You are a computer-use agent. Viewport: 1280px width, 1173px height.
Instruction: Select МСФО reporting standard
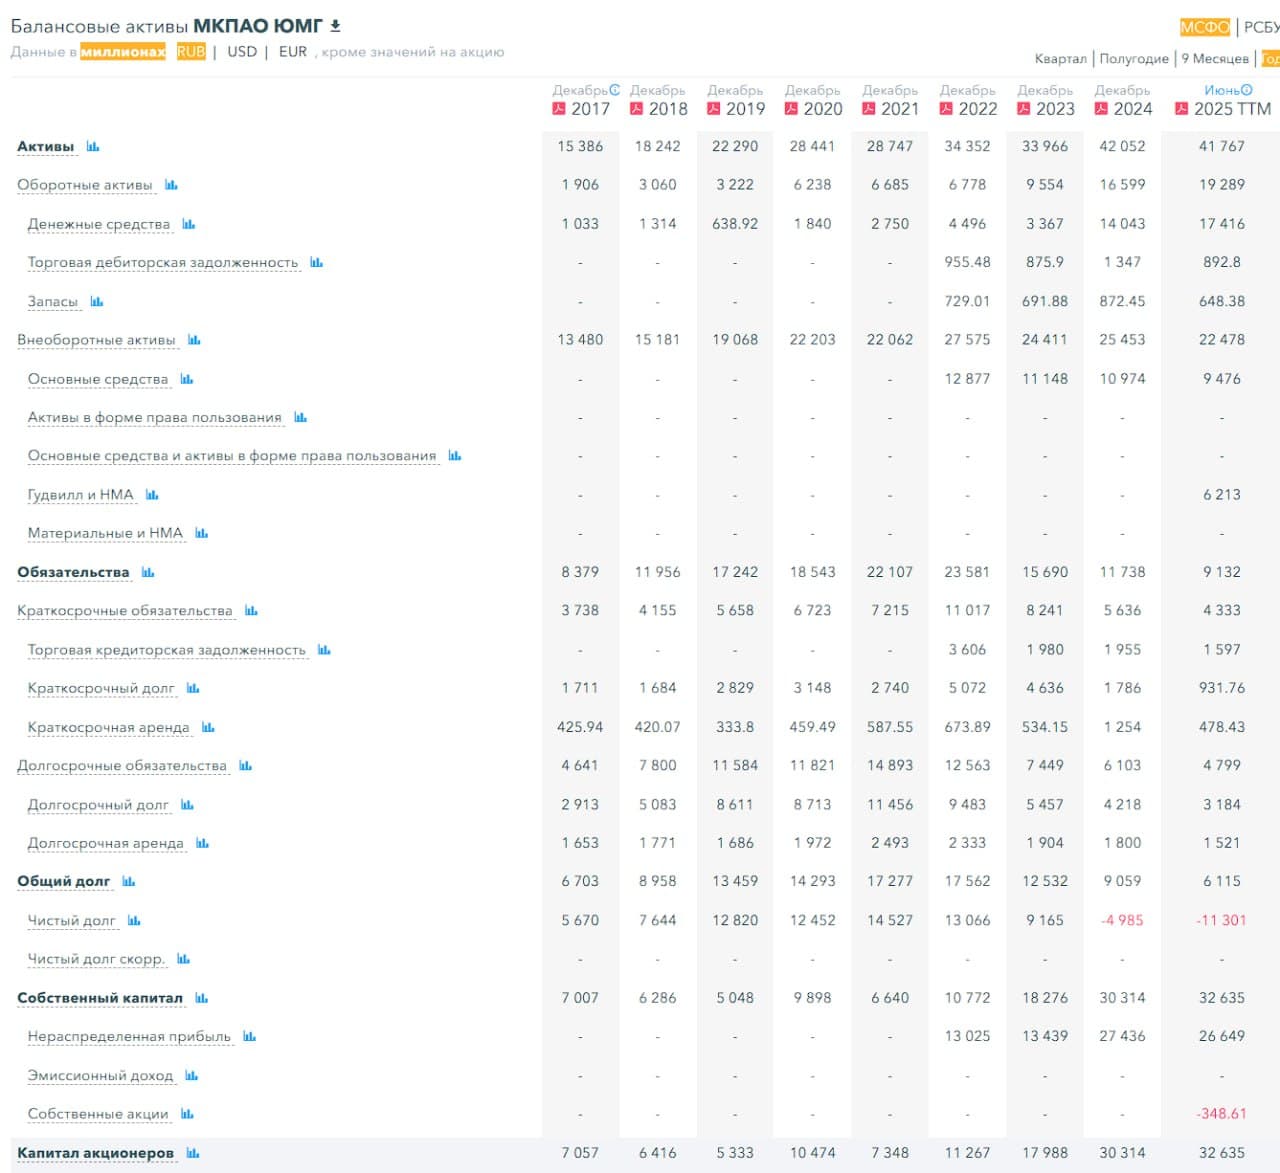click(x=1205, y=27)
